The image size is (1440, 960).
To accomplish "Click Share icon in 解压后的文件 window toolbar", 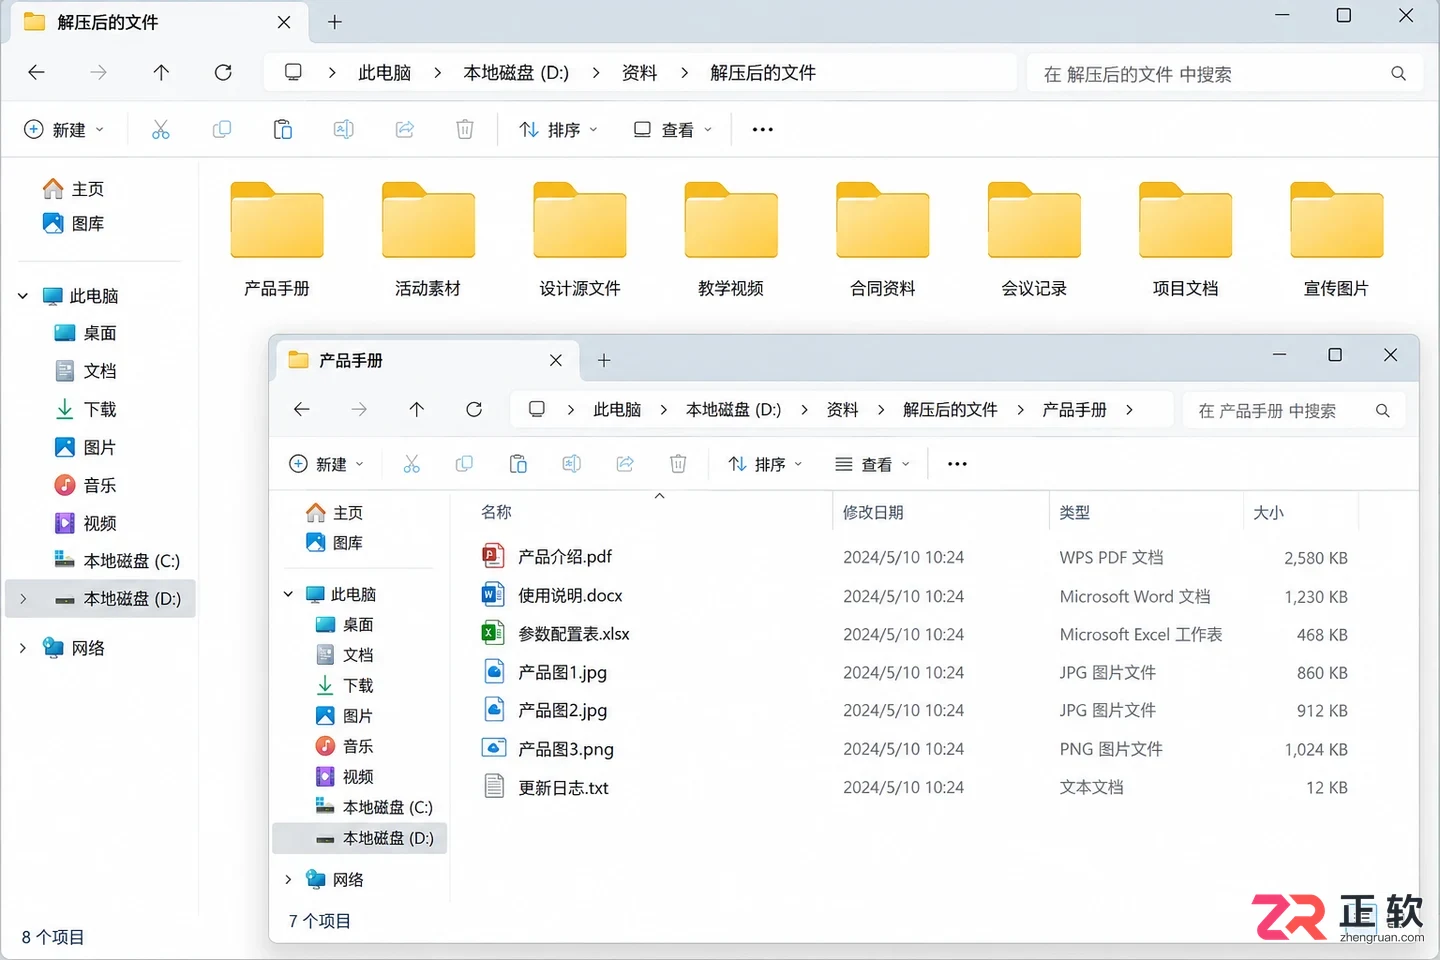I will pos(405,129).
